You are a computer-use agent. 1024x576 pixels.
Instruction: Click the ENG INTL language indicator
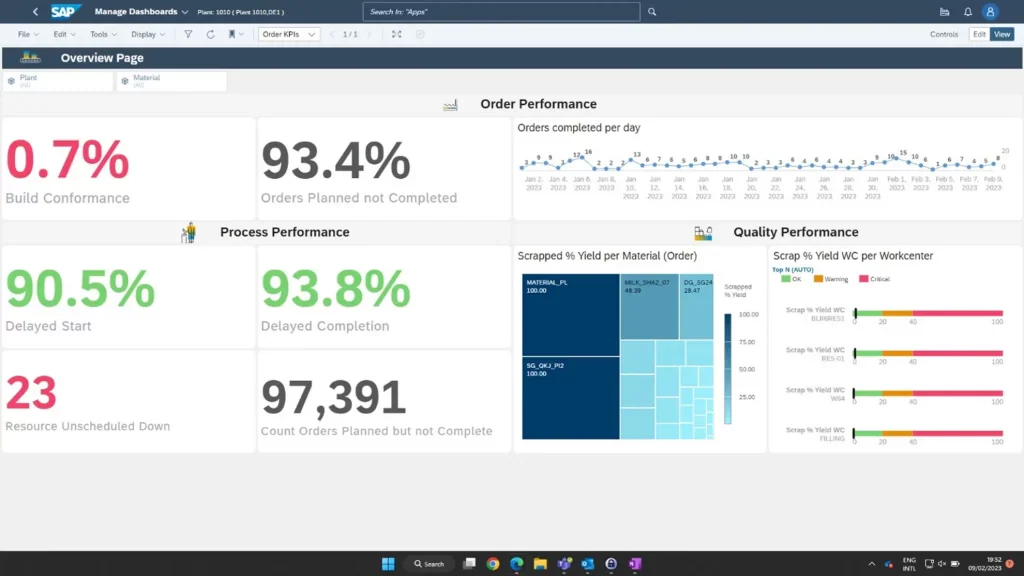[909, 564]
